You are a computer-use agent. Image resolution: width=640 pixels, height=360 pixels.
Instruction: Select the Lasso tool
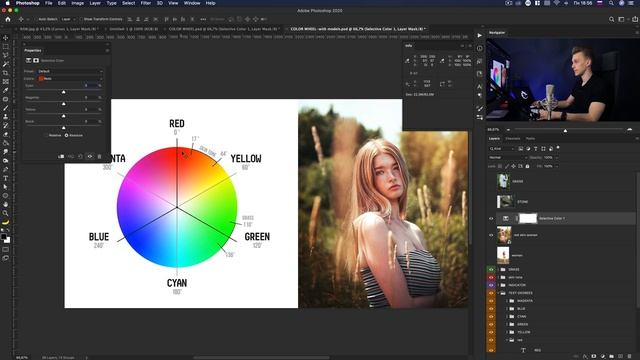pyautogui.click(x=6, y=55)
